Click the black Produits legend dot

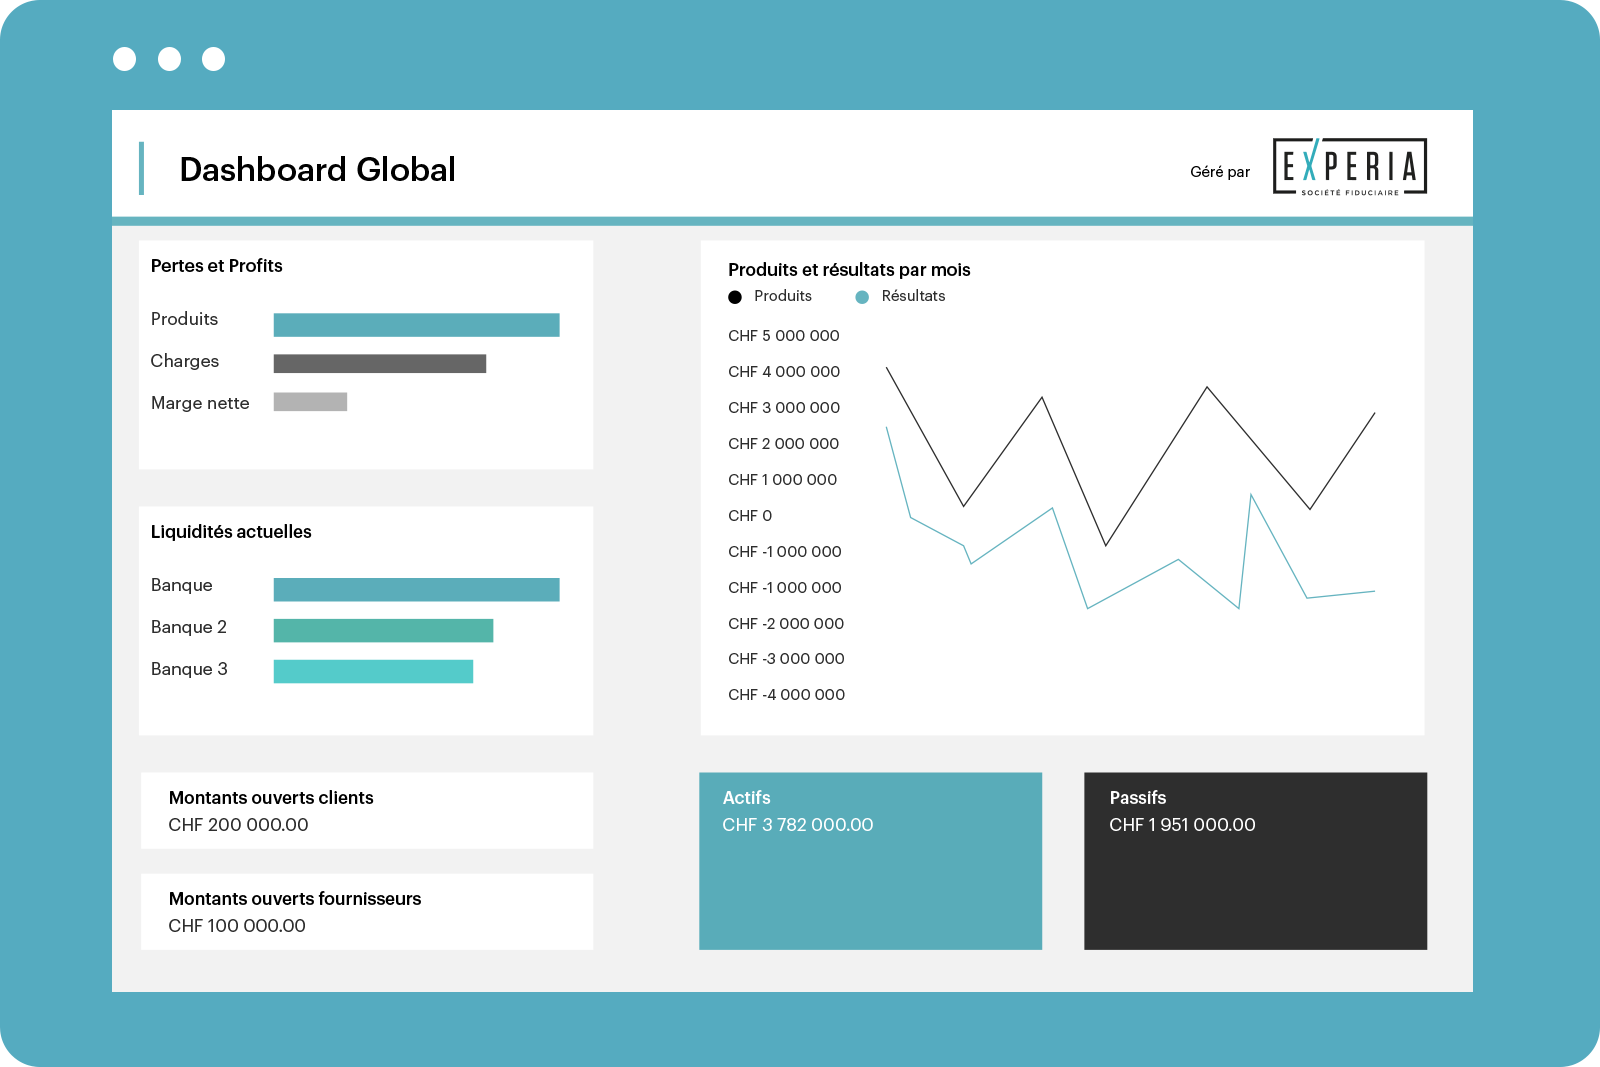click(735, 297)
